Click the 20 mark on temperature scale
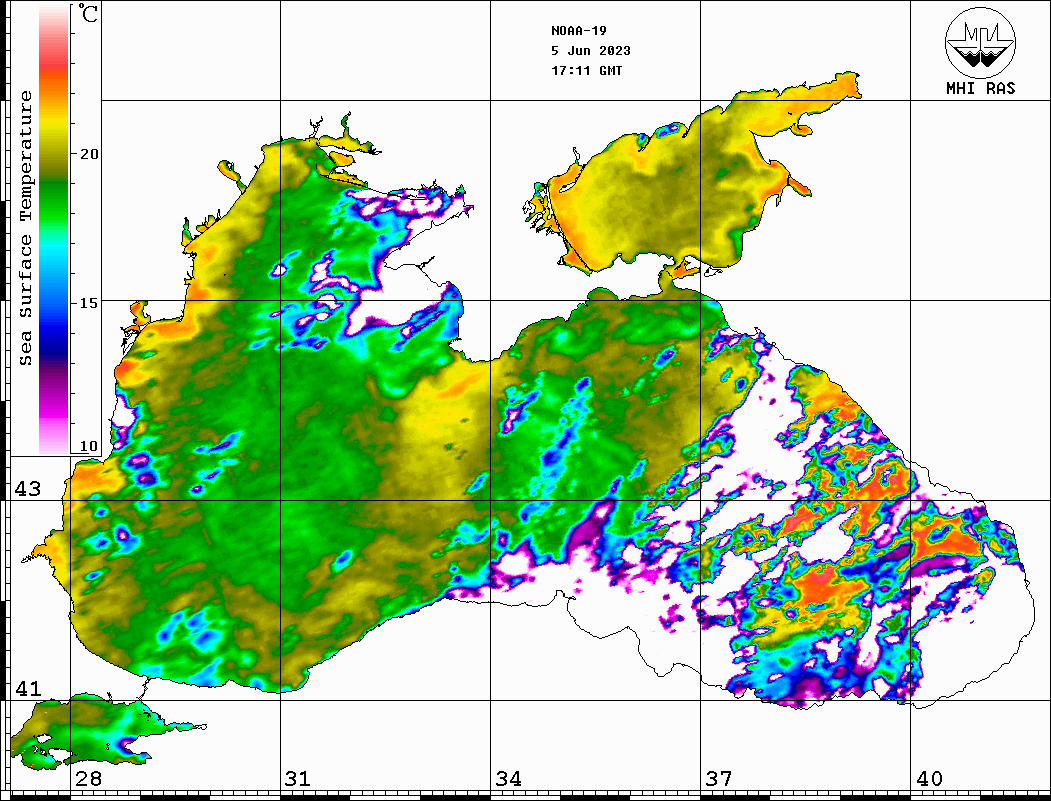Screen dimensions: 1051x801 coord(89,154)
